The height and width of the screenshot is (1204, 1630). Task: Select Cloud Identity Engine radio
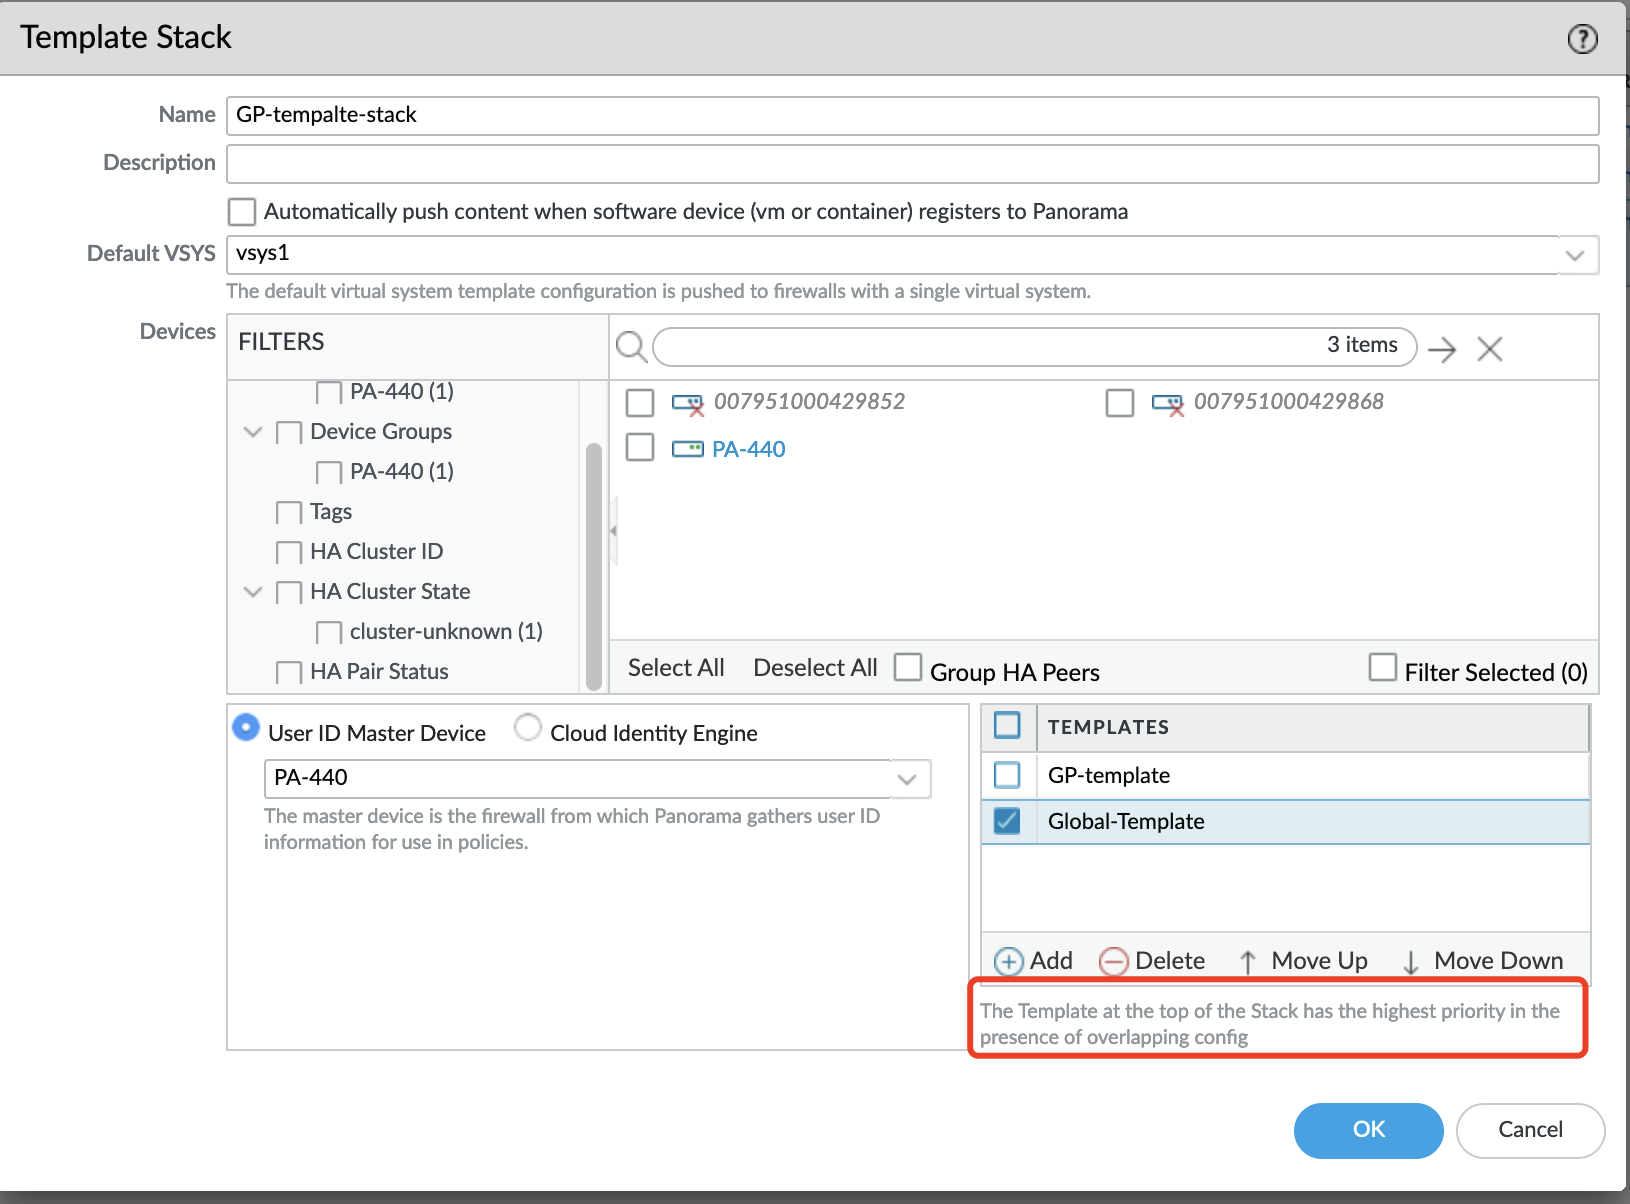click(528, 727)
